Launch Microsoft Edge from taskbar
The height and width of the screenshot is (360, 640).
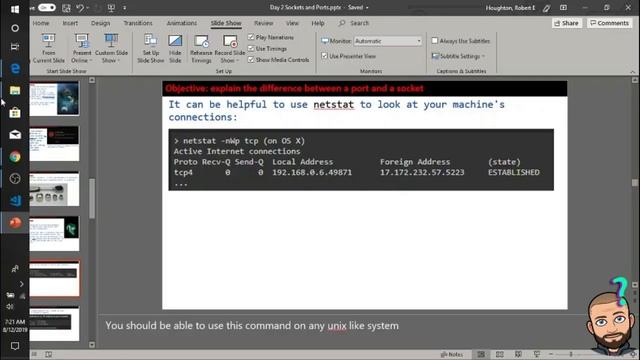15,69
